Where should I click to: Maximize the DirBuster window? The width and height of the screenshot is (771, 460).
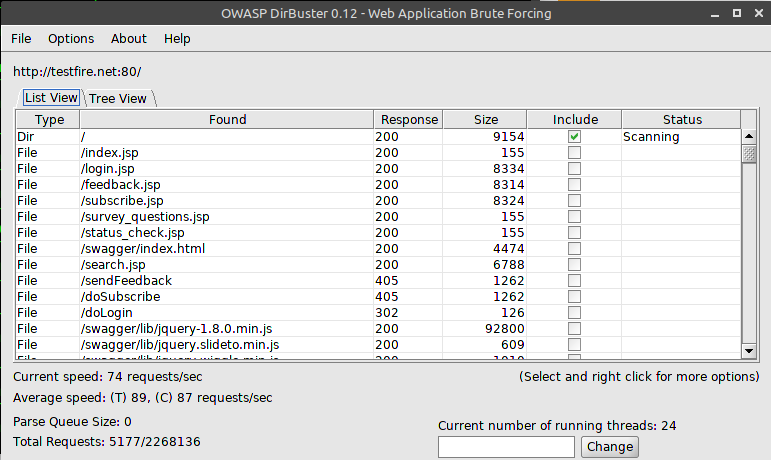(x=737, y=13)
